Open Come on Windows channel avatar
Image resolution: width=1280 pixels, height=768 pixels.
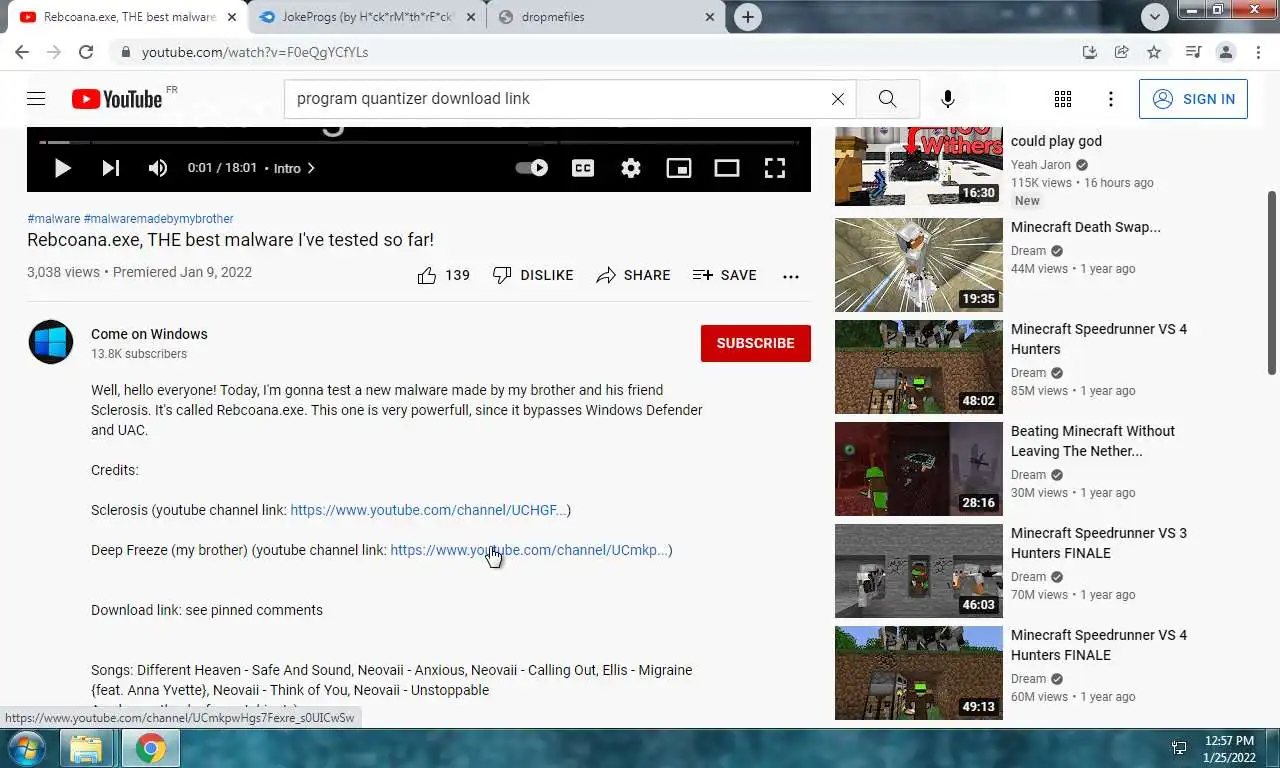(51, 342)
